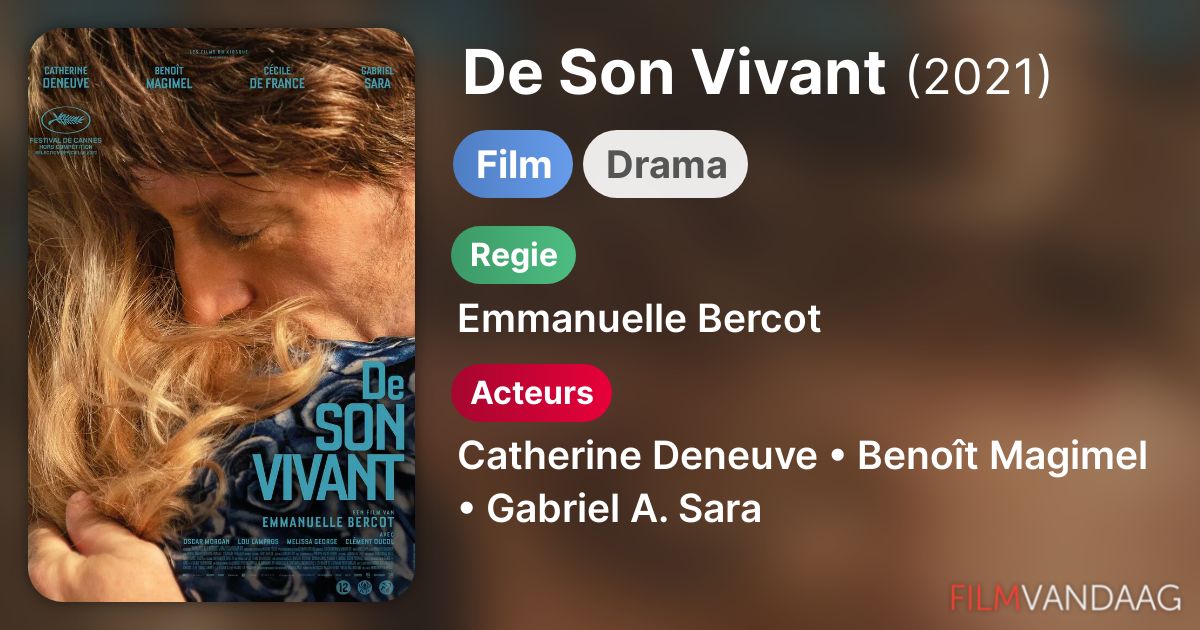1200x630 pixels.
Task: Select the Drama genre tag
Action: 665,164
